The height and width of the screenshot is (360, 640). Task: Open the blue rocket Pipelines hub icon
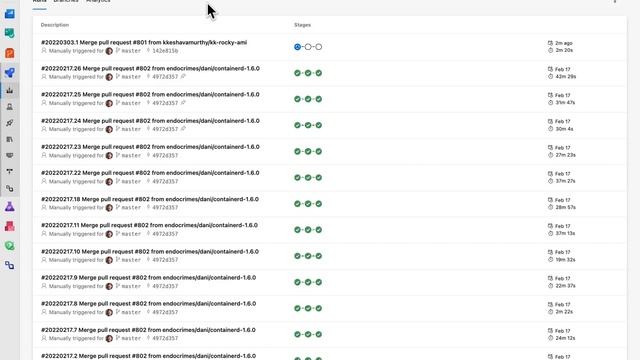click(x=9, y=73)
